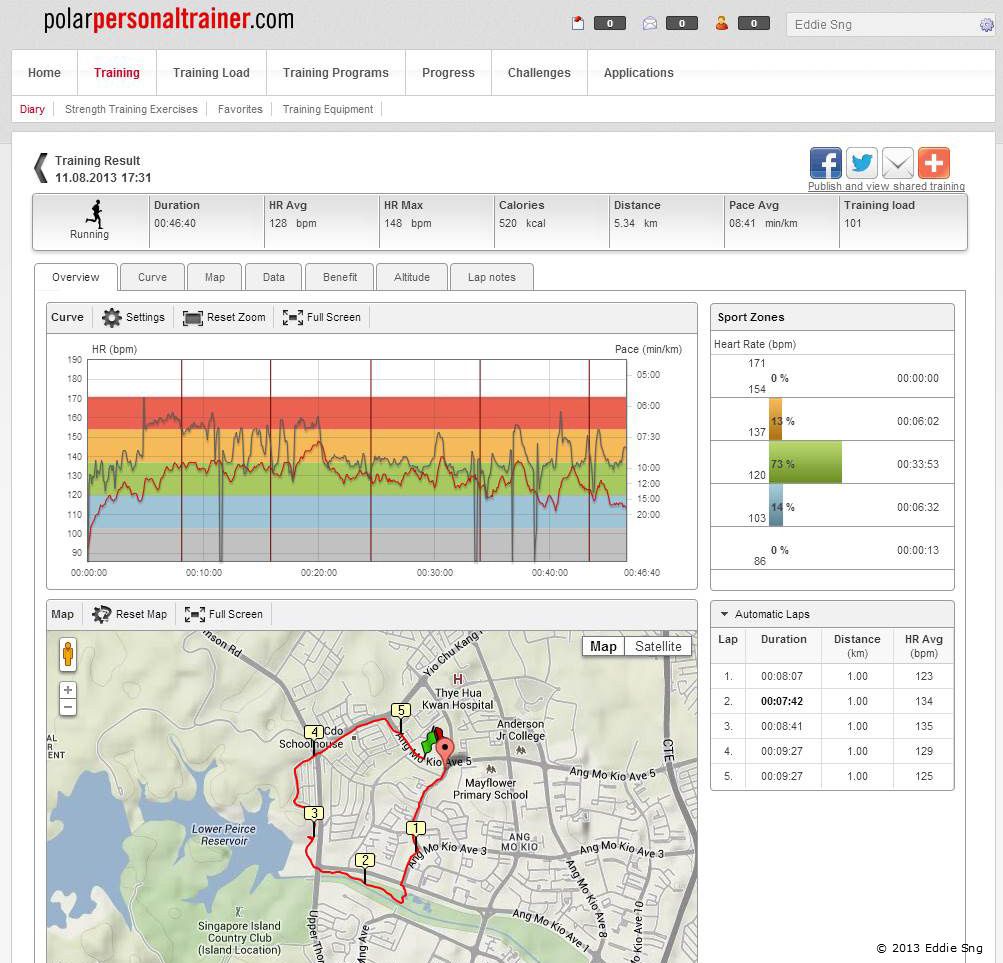Share training on Twitter

(862, 163)
